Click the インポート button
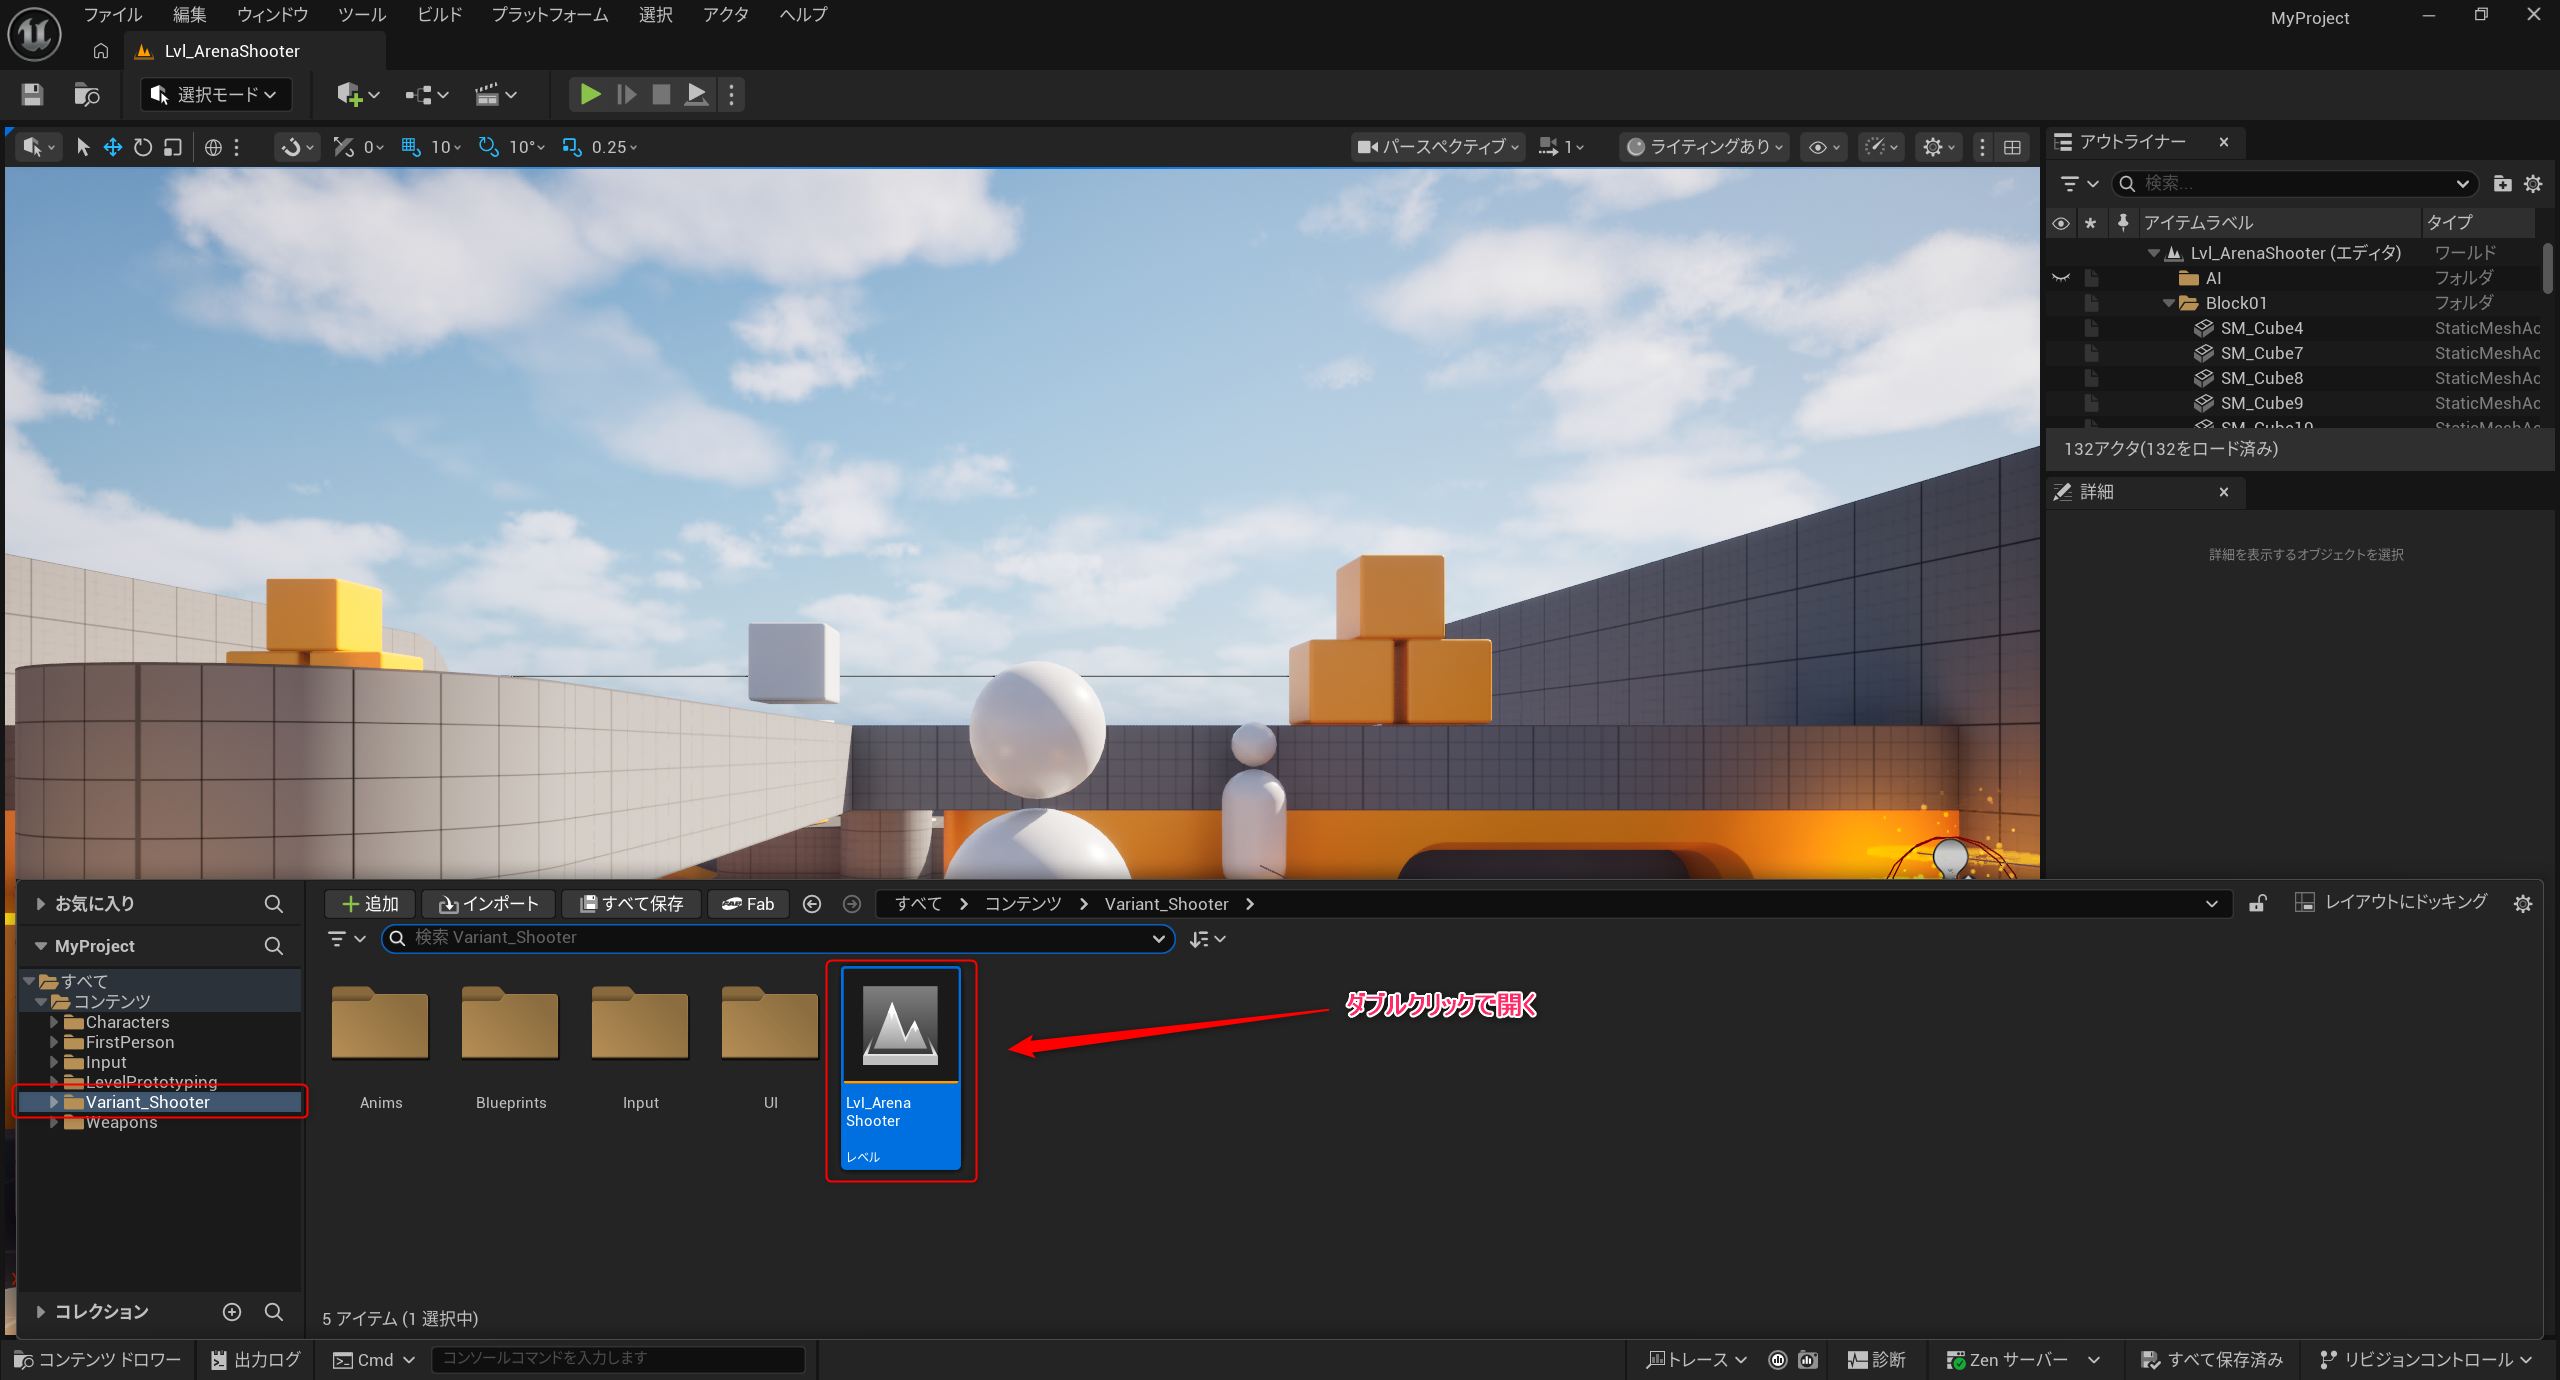The image size is (2560, 1380). tap(489, 904)
